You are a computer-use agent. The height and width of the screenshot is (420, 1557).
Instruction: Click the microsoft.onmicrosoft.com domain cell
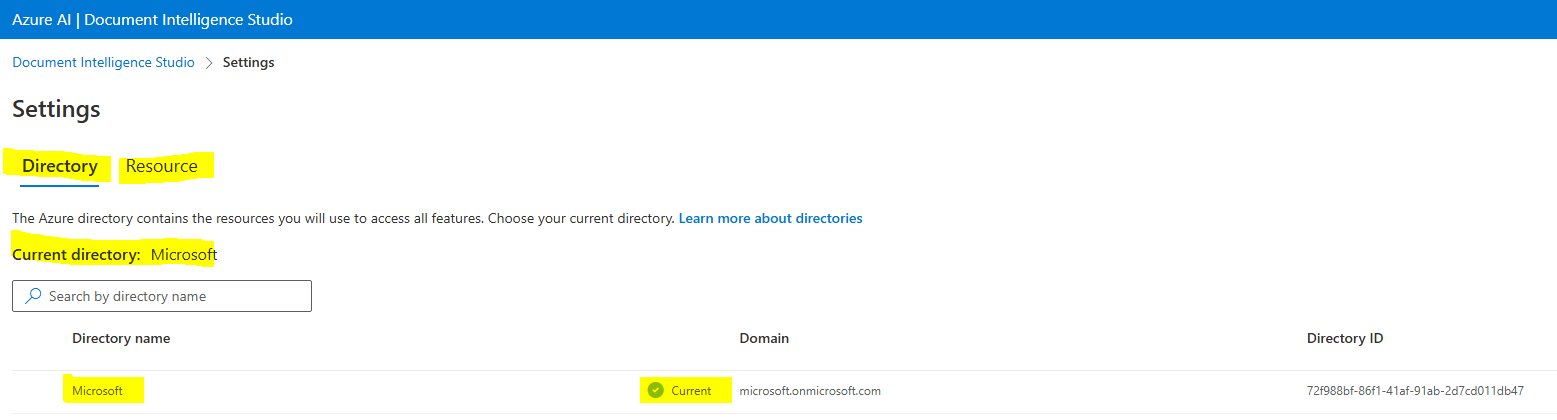point(810,391)
